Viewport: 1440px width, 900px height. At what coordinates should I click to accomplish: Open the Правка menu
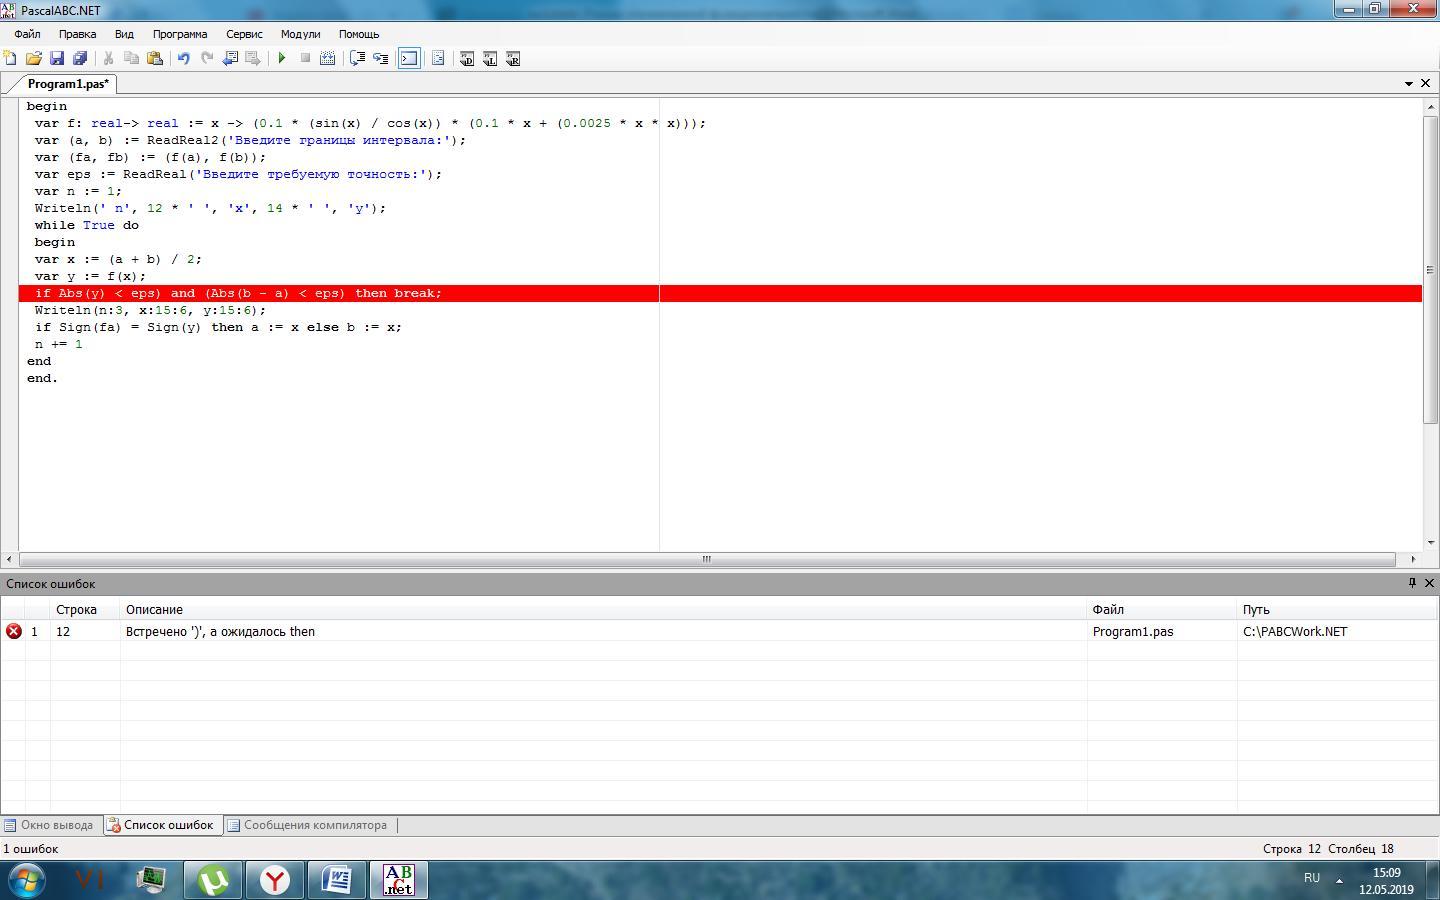pyautogui.click(x=77, y=34)
